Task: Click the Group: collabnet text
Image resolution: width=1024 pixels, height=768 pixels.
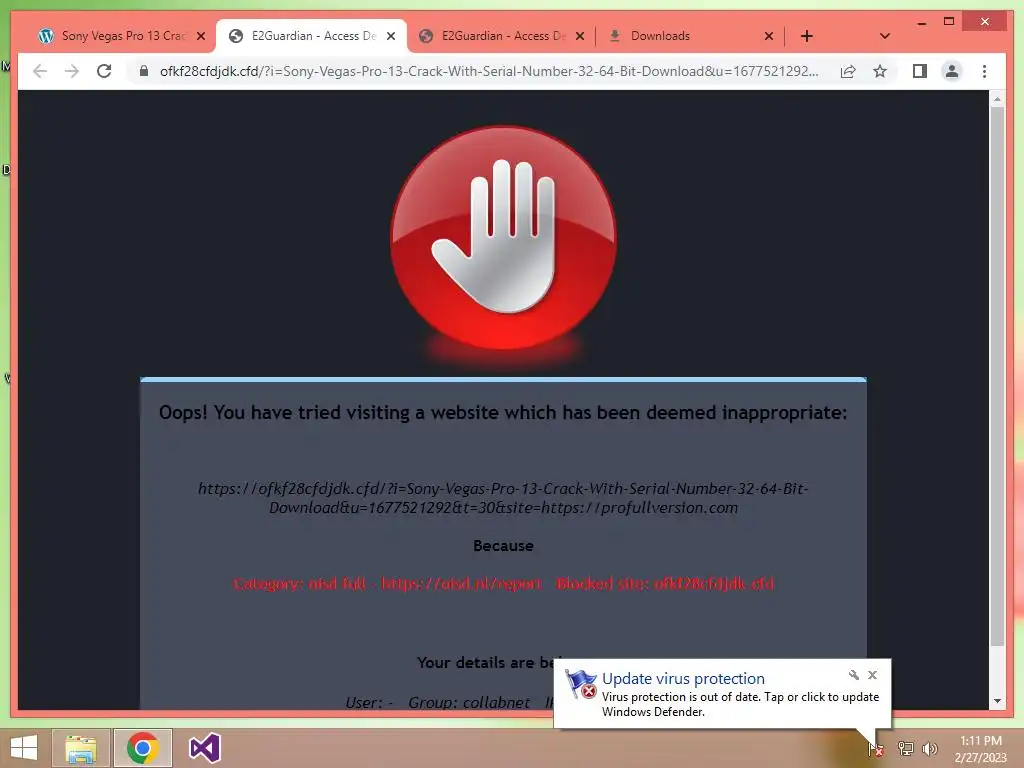Action: tap(469, 702)
